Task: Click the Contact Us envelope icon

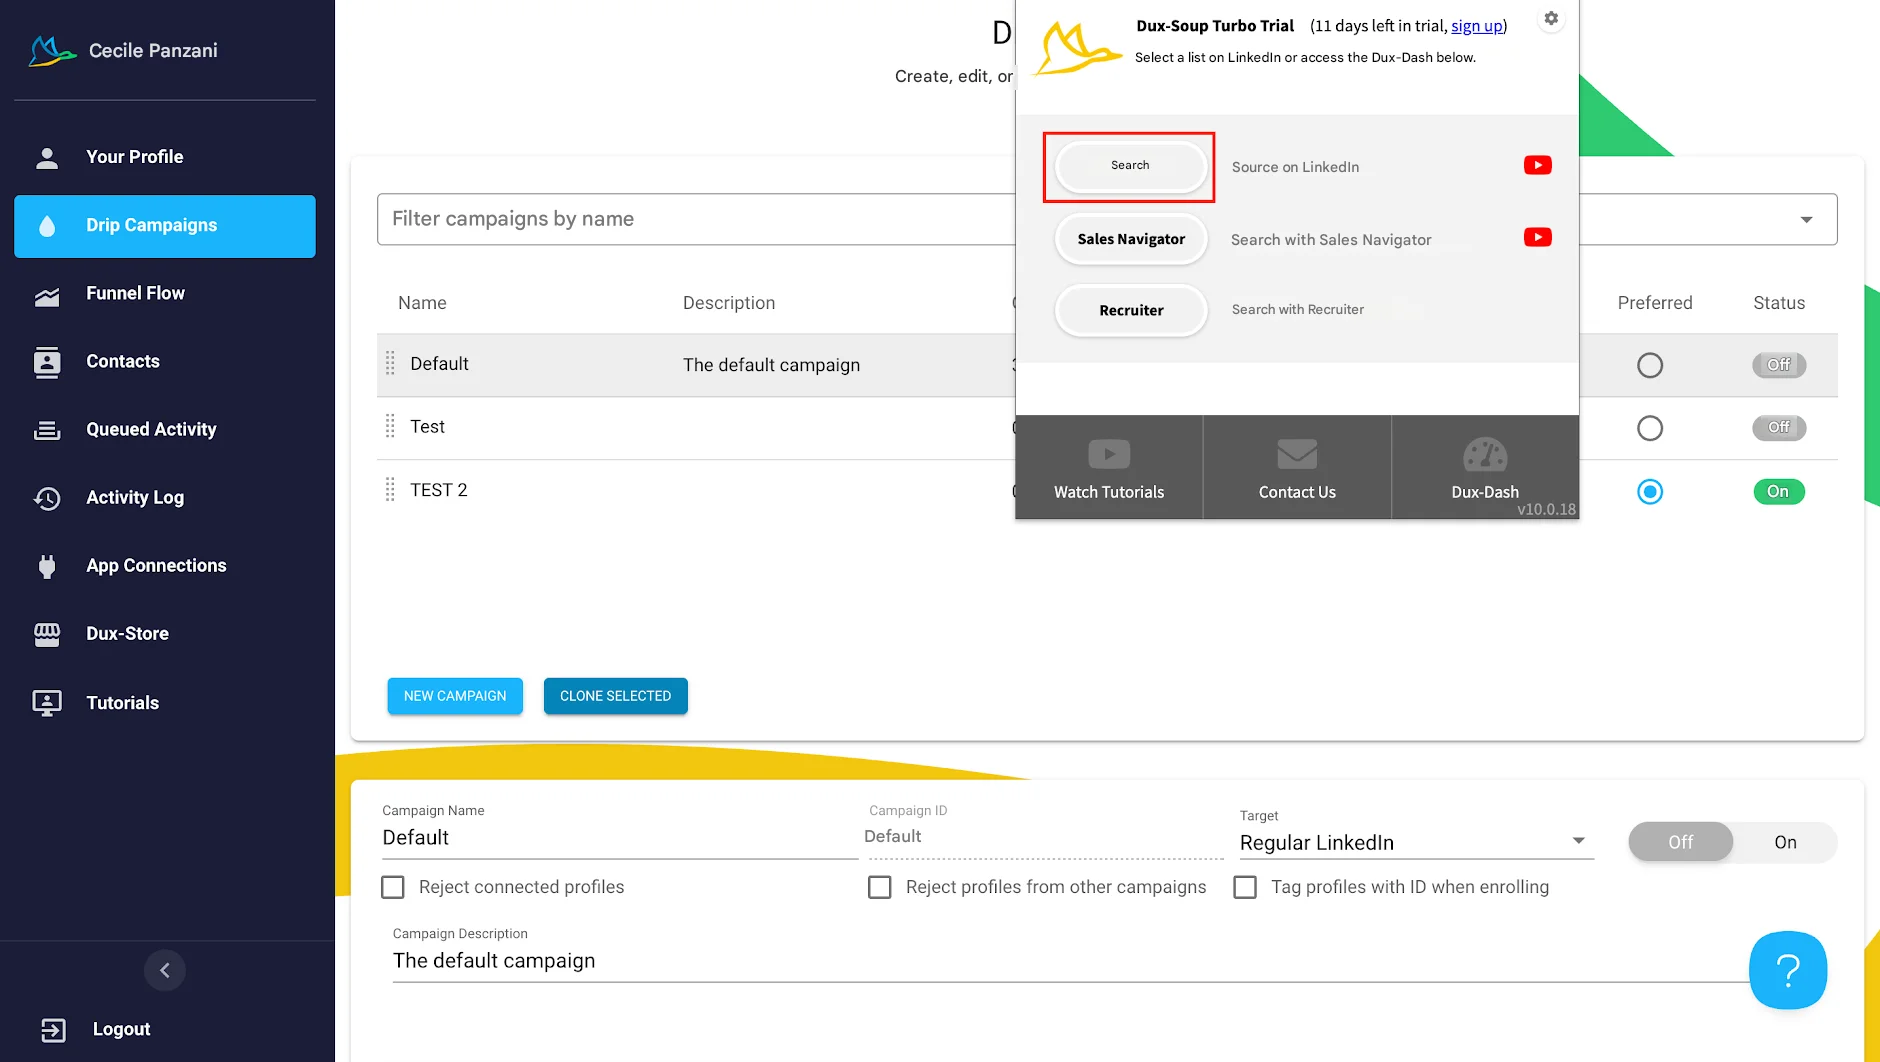Action: tap(1297, 454)
